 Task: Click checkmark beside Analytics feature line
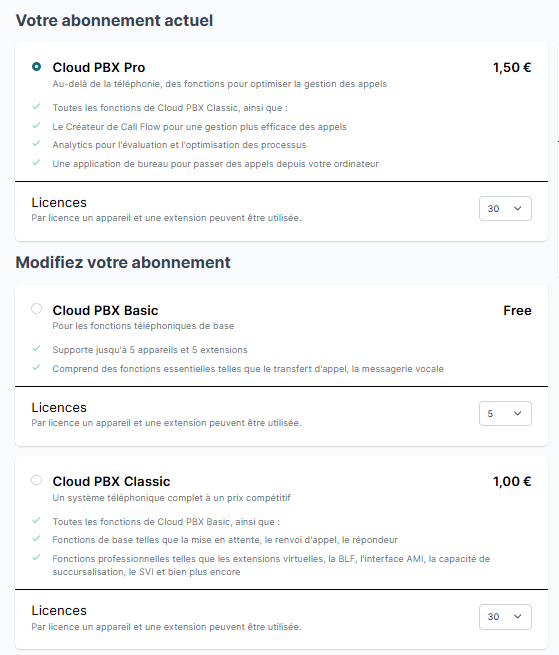tap(36, 144)
